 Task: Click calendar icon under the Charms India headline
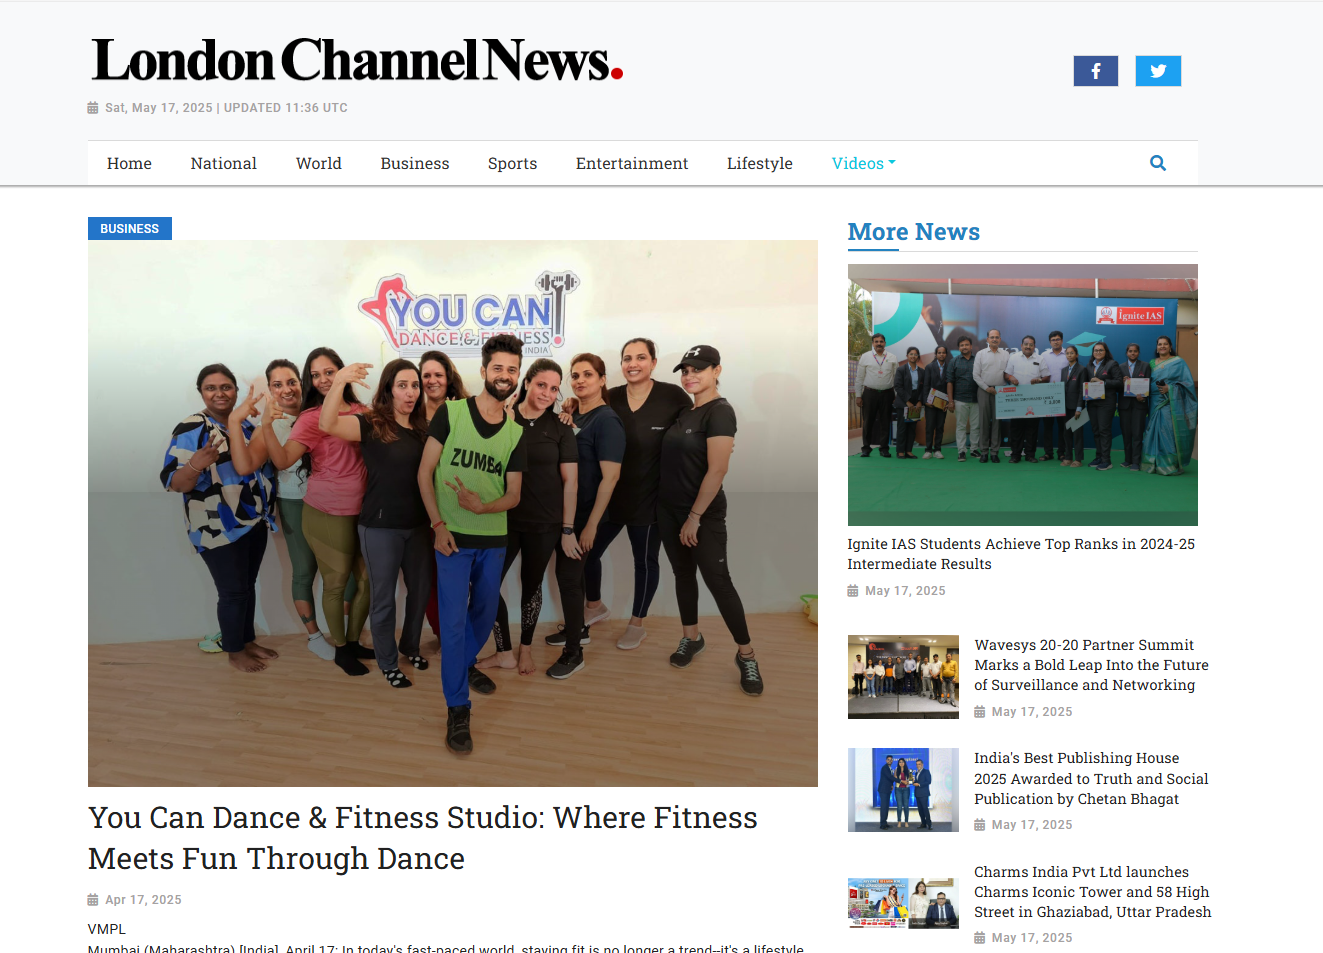[x=980, y=938]
